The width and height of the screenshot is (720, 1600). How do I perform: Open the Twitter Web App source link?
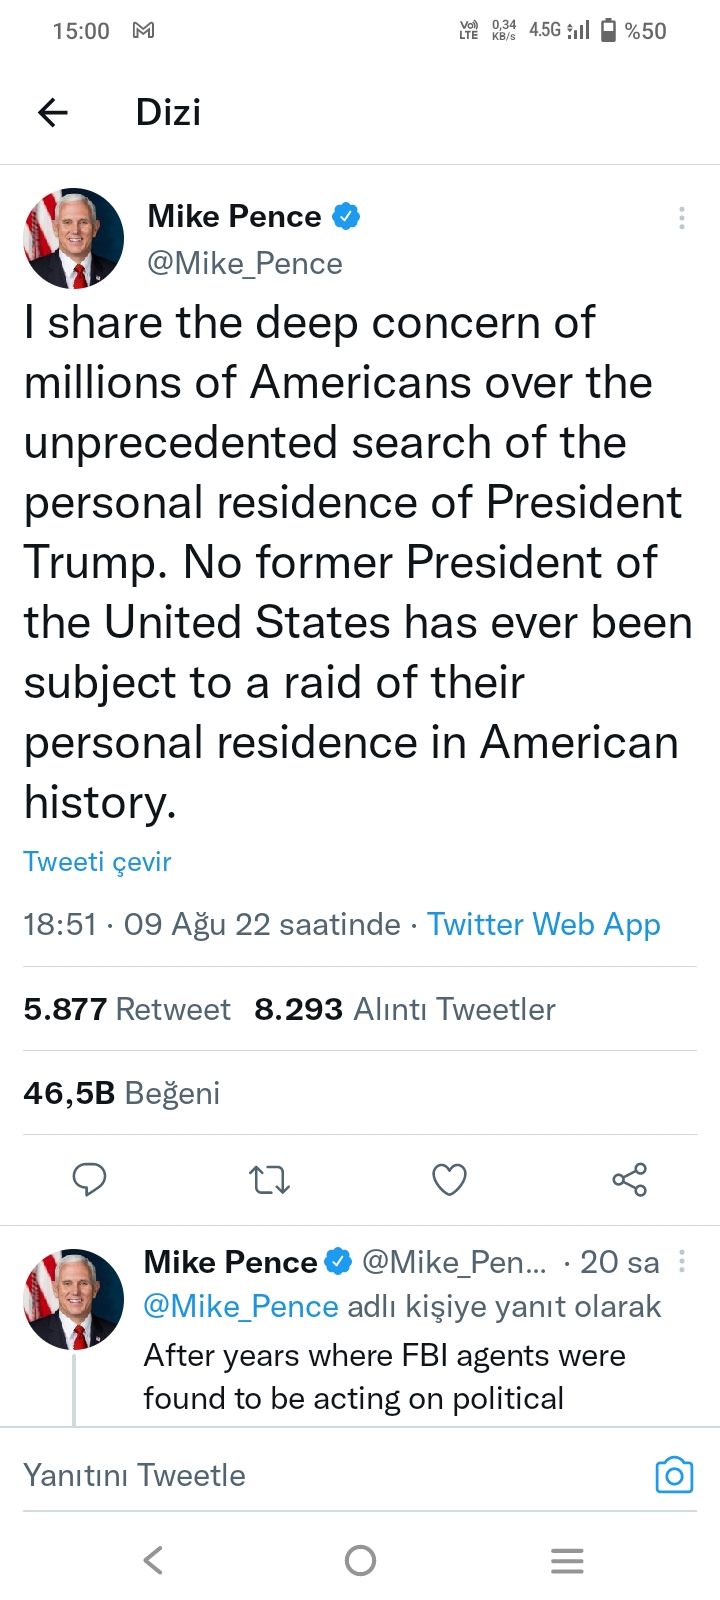[x=544, y=924]
